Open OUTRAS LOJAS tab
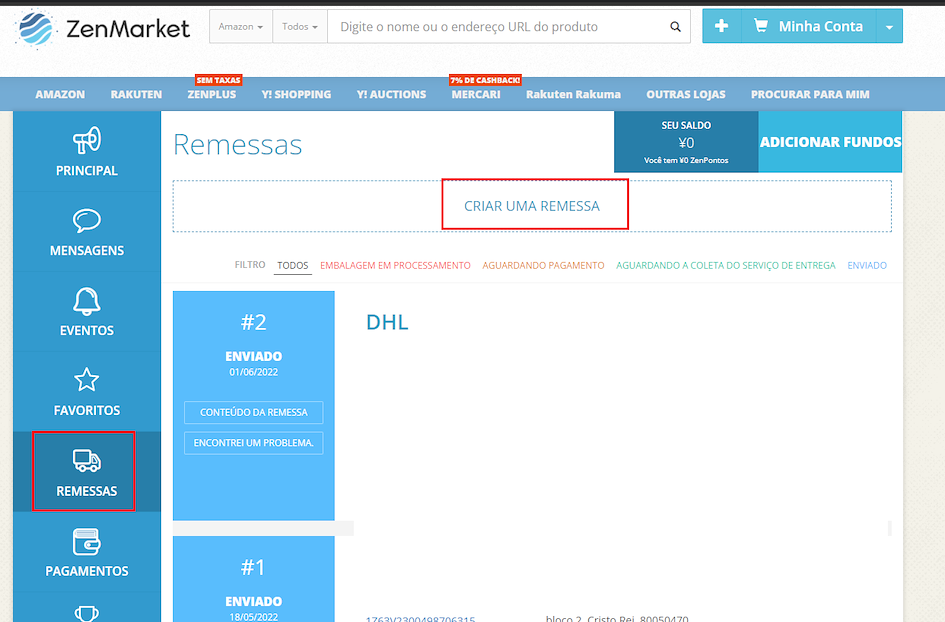The height and width of the screenshot is (622, 945). tap(686, 94)
